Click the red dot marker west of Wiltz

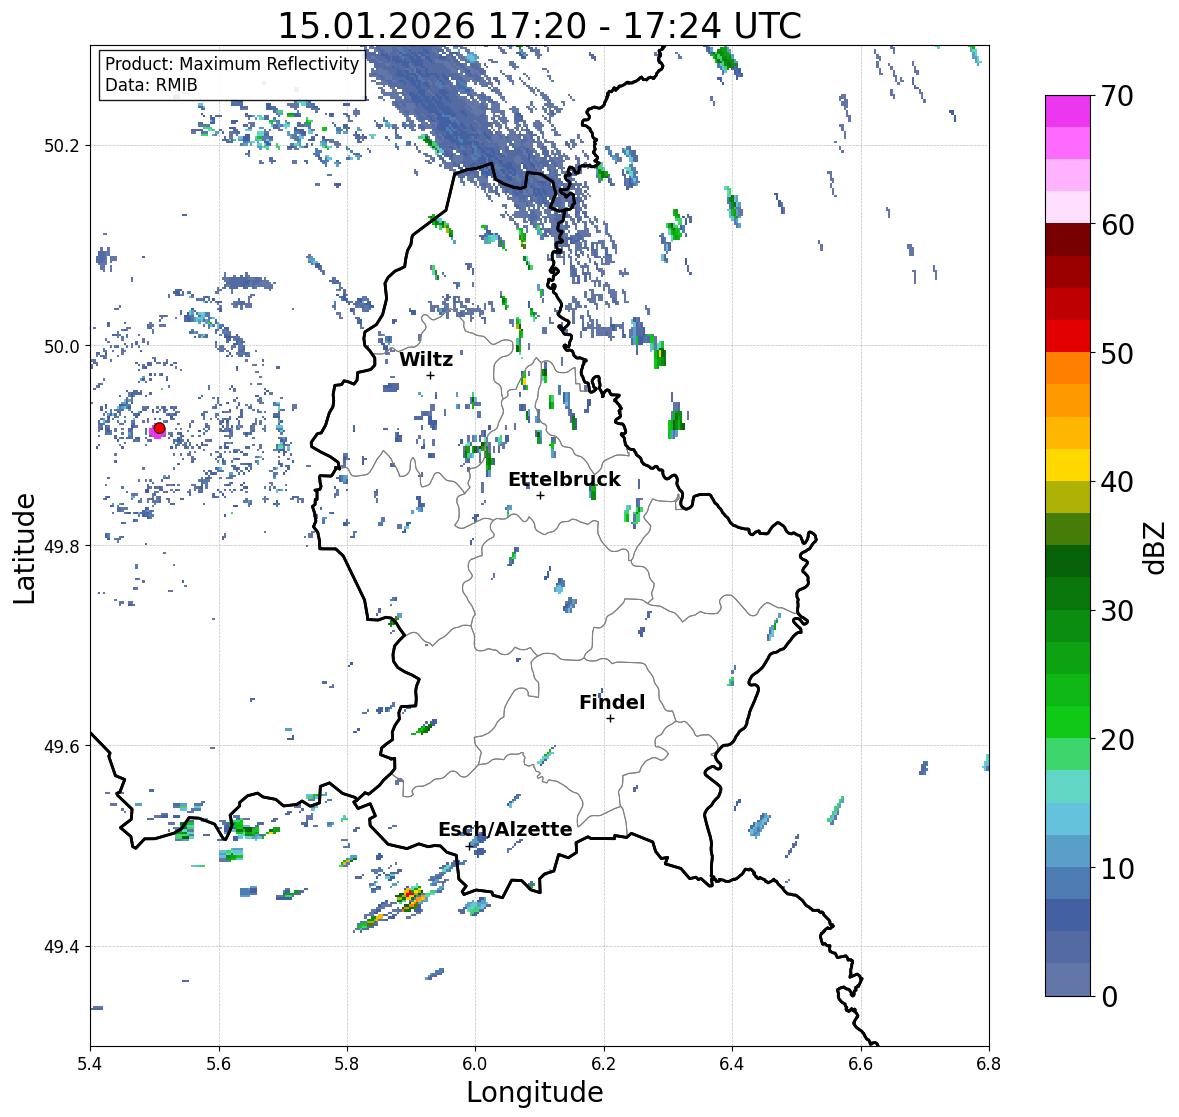[159, 428]
